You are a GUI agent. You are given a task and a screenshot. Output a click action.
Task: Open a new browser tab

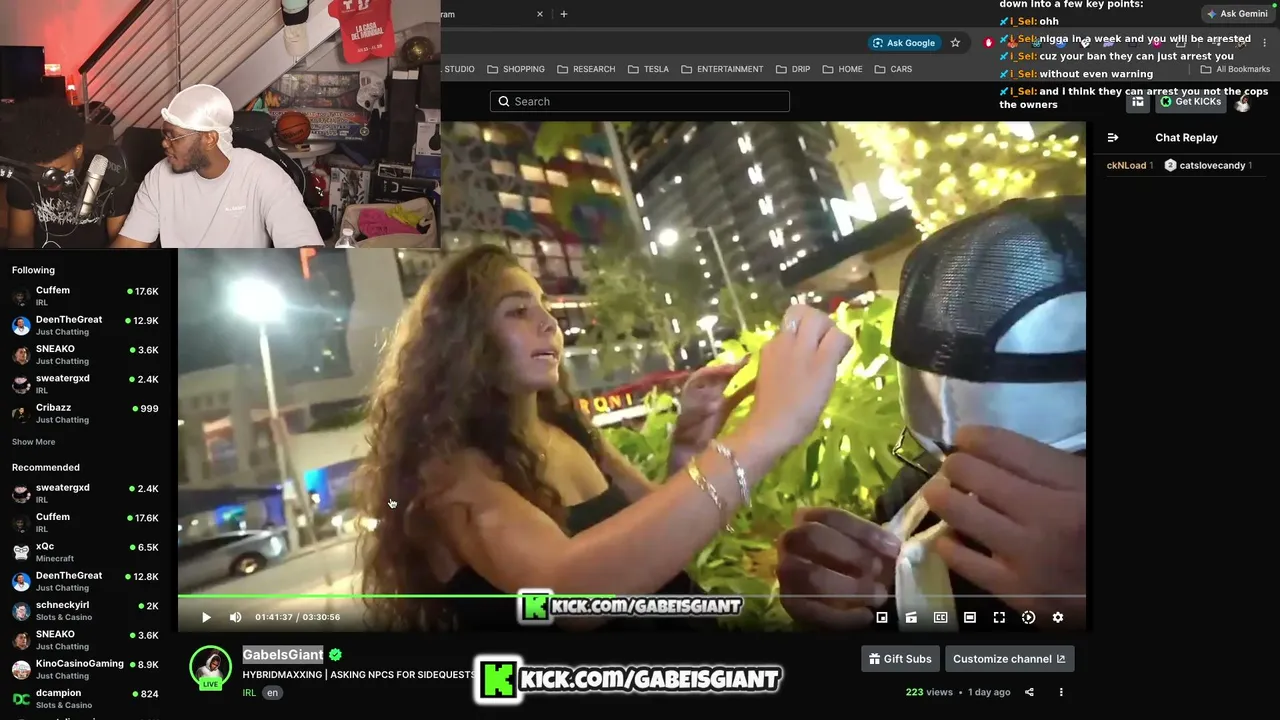(564, 14)
